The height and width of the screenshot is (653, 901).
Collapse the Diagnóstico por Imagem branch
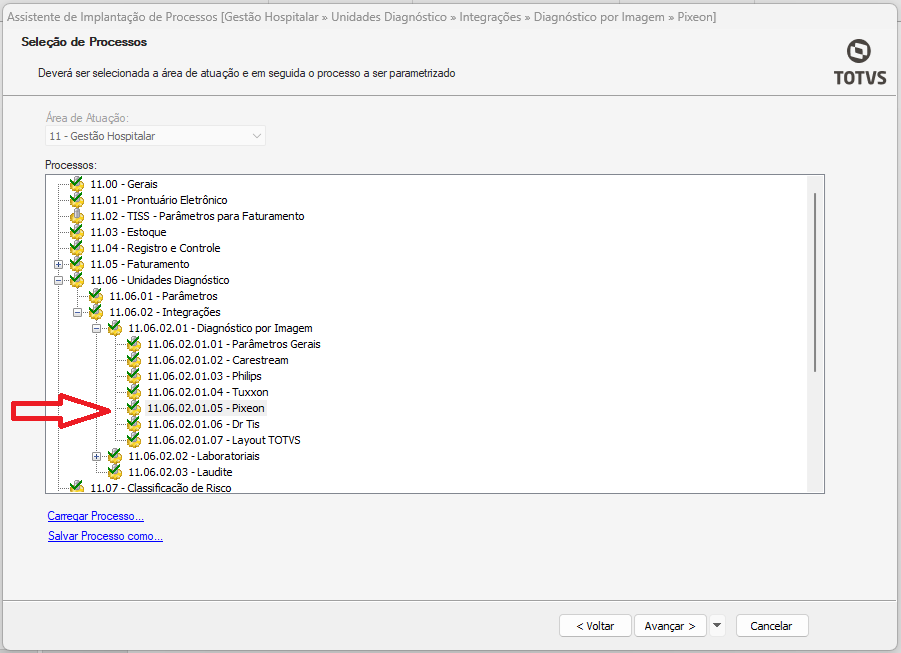[x=97, y=328]
